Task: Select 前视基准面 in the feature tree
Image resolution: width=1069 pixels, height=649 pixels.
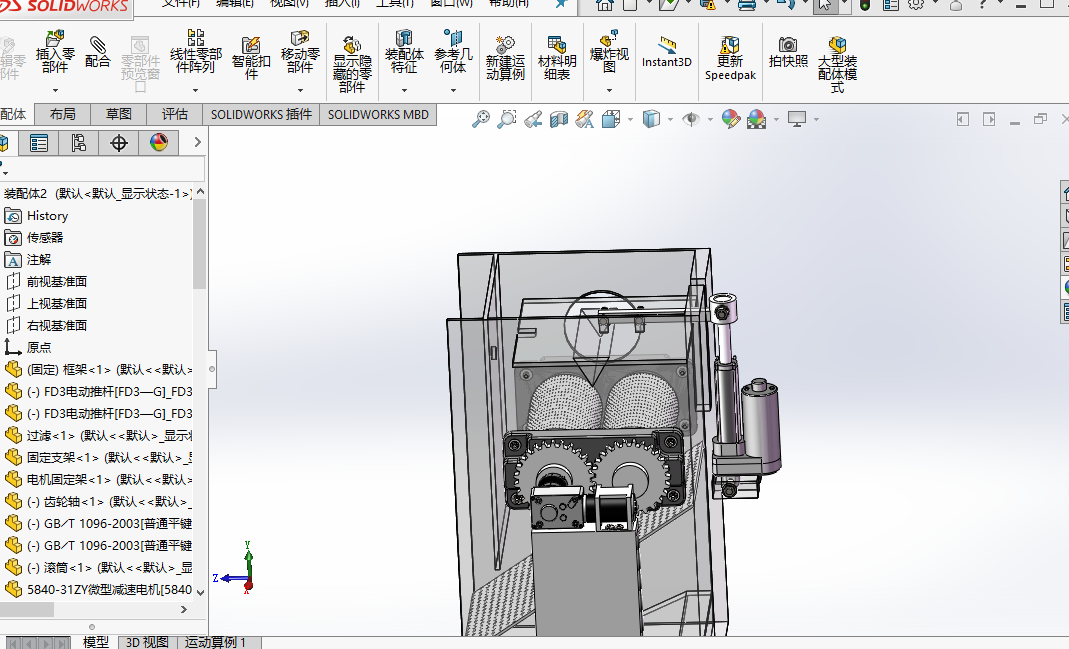Action: coord(56,281)
